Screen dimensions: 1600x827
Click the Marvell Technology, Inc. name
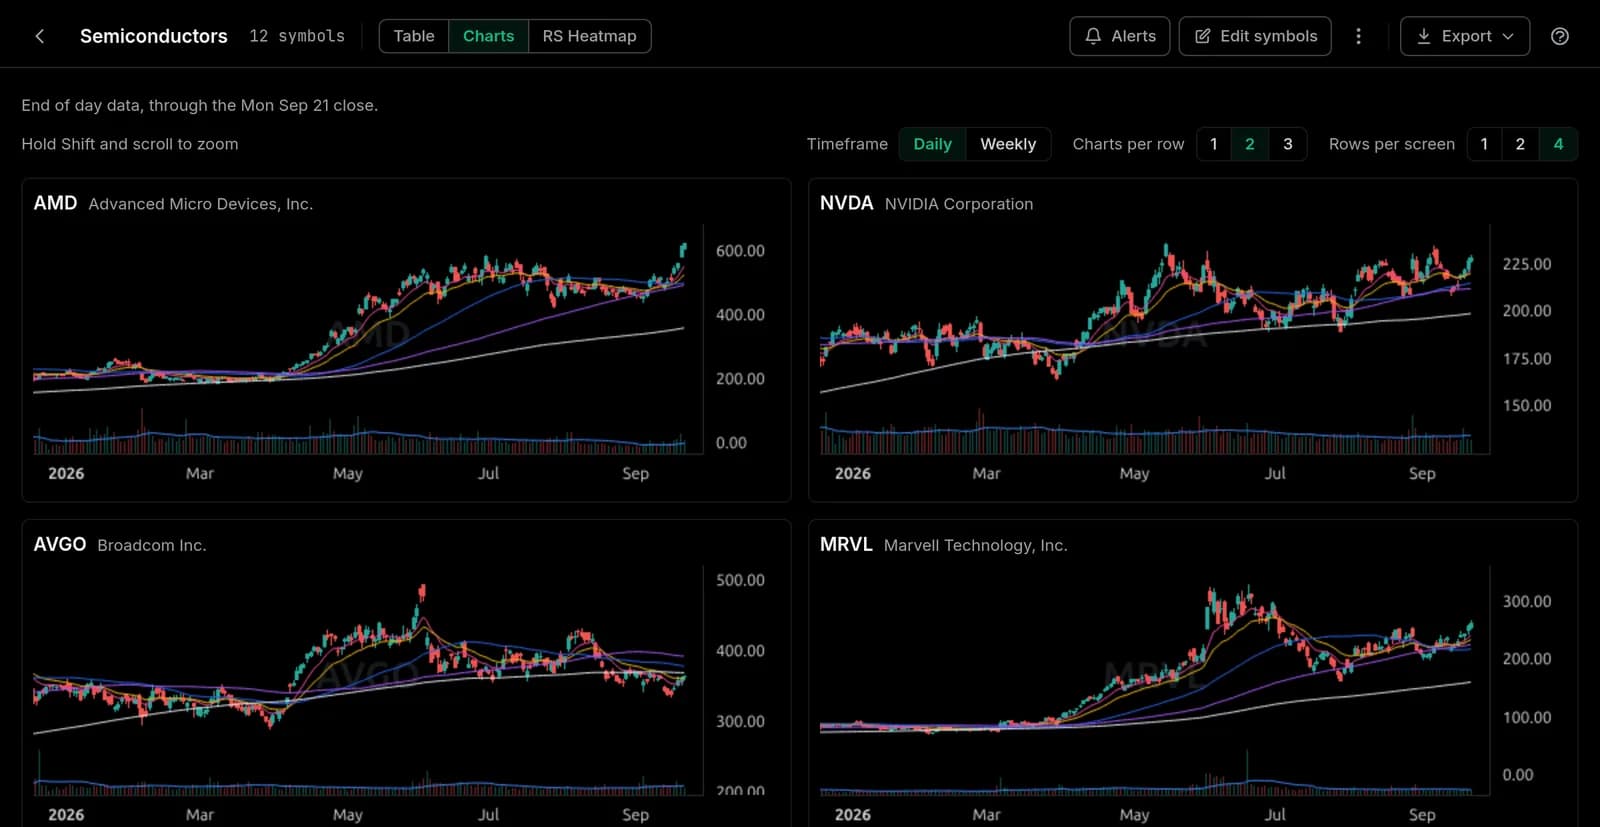[x=976, y=545]
